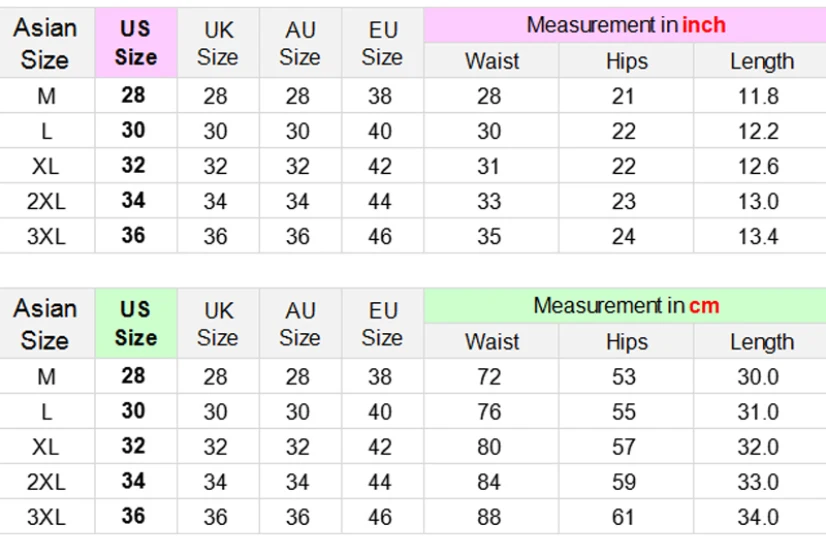826x544 pixels.
Task: Click the 88 waist measurement
Action: [x=489, y=517]
